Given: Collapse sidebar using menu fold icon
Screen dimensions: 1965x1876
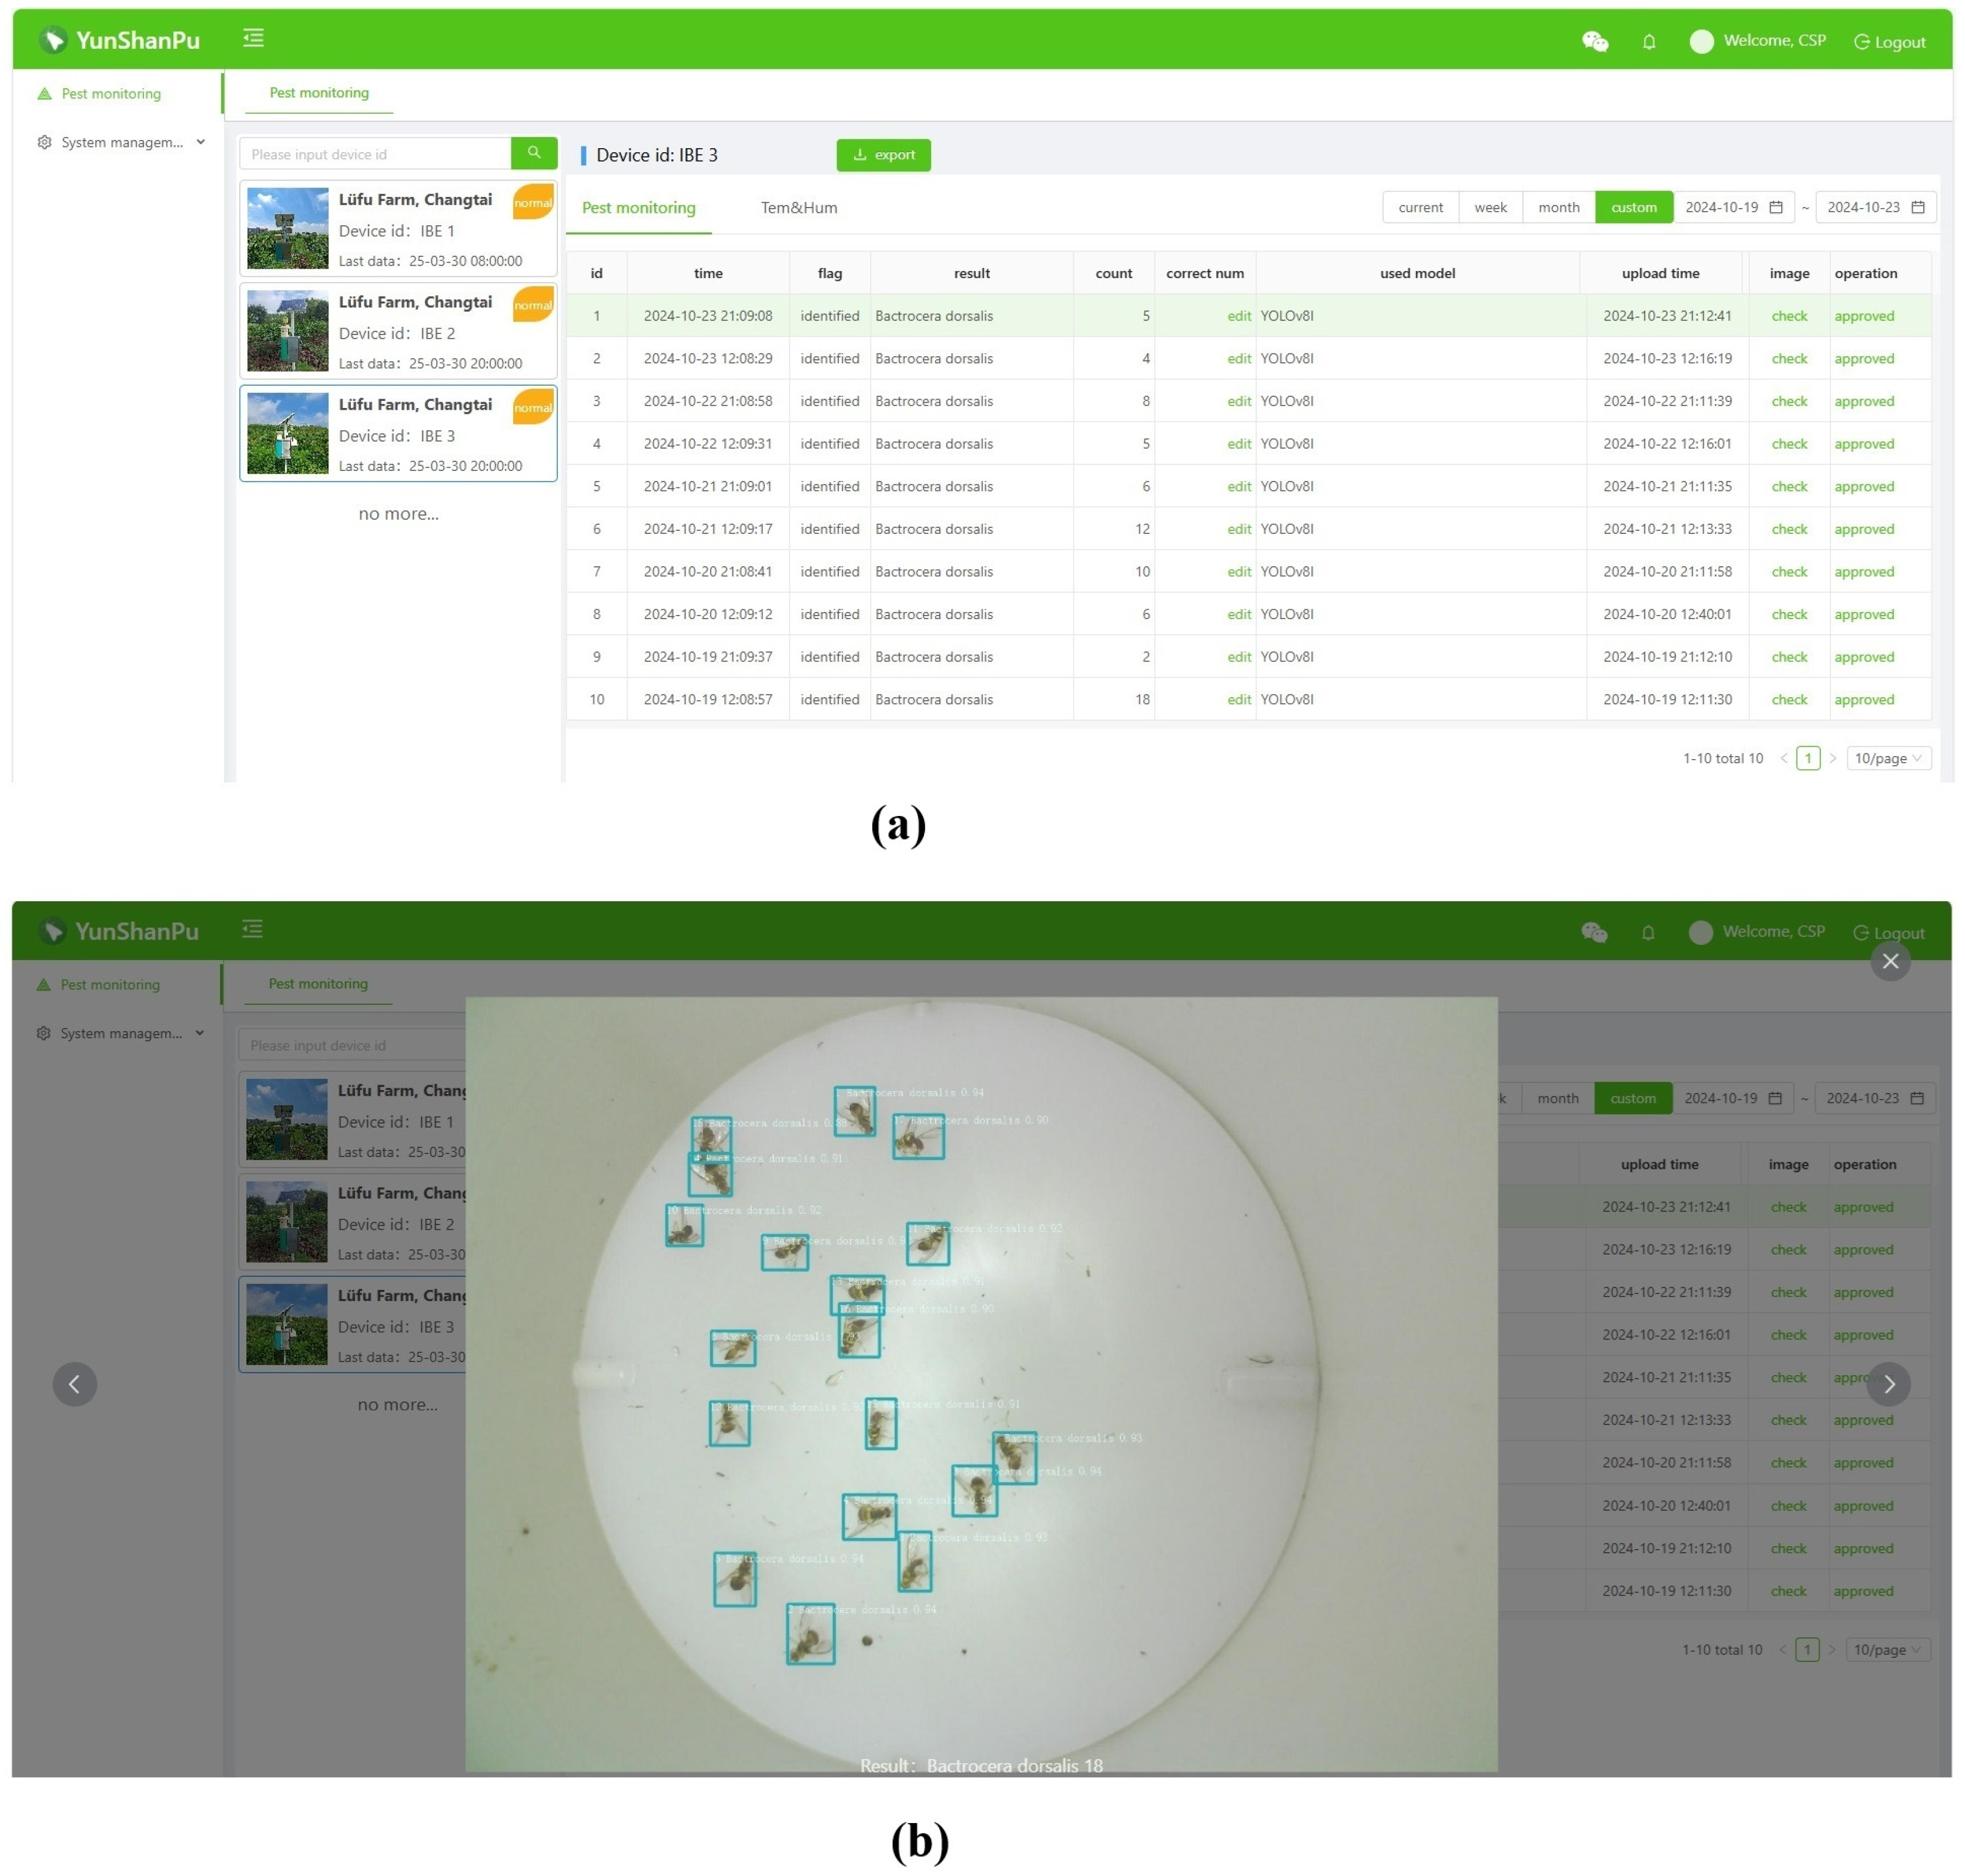Looking at the screenshot, I should coord(253,38).
